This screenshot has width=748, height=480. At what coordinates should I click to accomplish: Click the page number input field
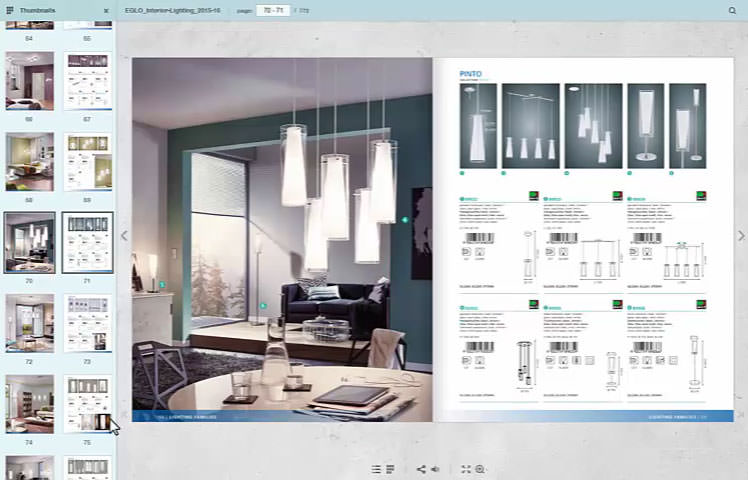coord(271,10)
